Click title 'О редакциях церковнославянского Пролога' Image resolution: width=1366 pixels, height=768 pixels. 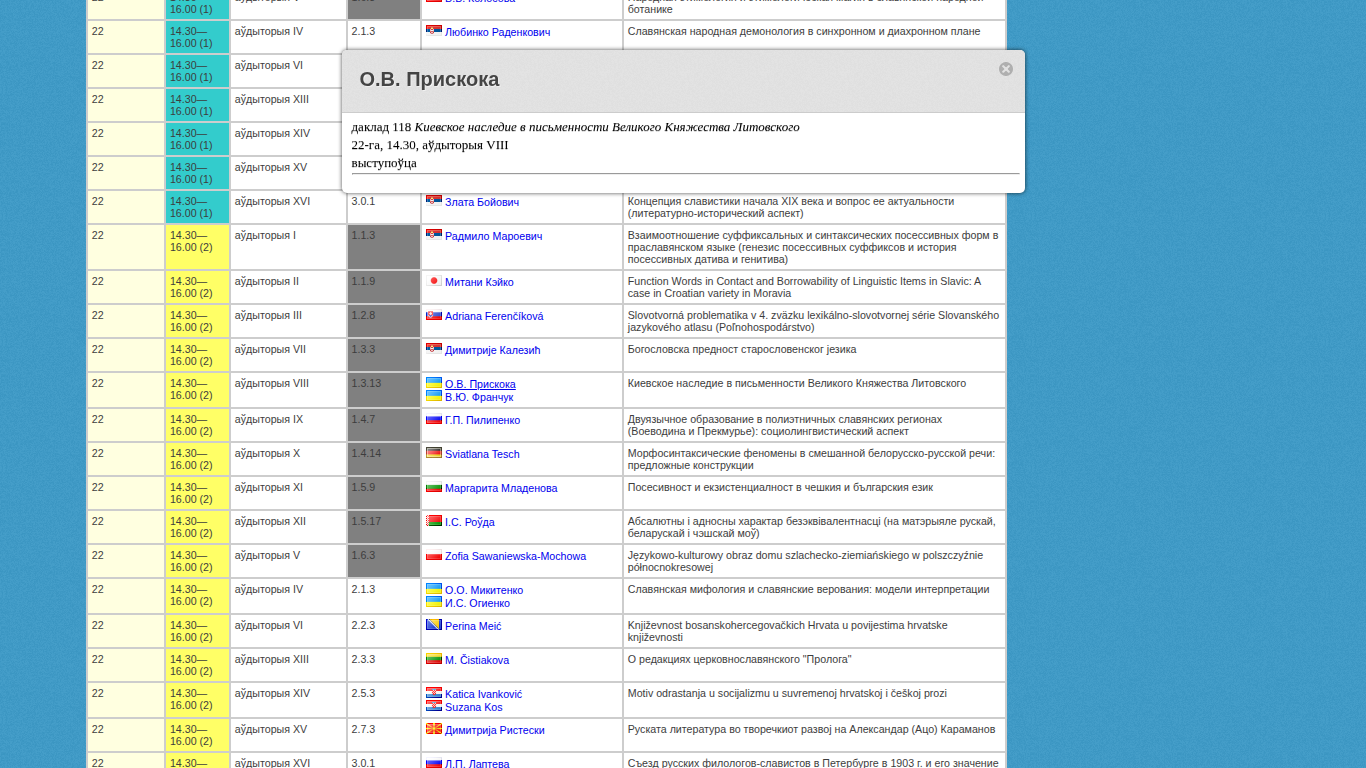(x=740, y=660)
